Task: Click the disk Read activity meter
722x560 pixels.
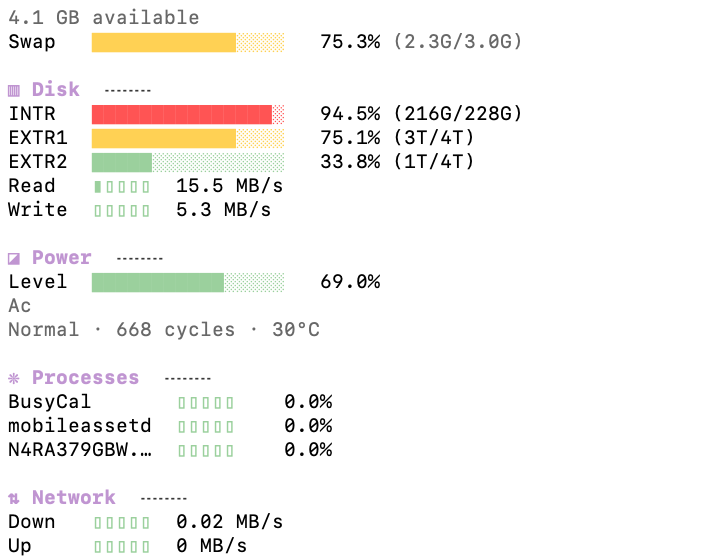Action: pyautogui.click(x=122, y=186)
